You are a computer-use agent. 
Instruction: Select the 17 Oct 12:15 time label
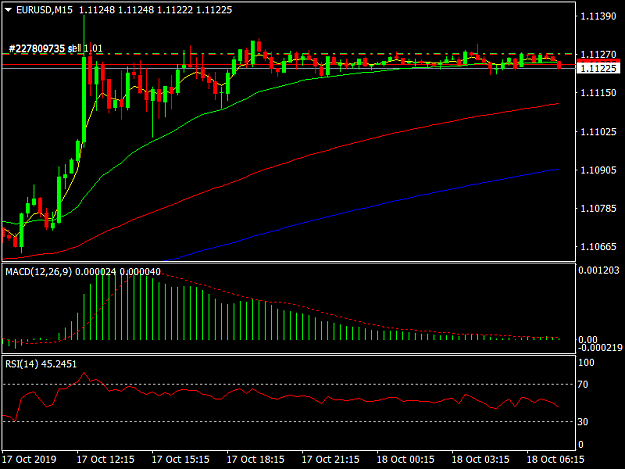[x=105, y=459]
